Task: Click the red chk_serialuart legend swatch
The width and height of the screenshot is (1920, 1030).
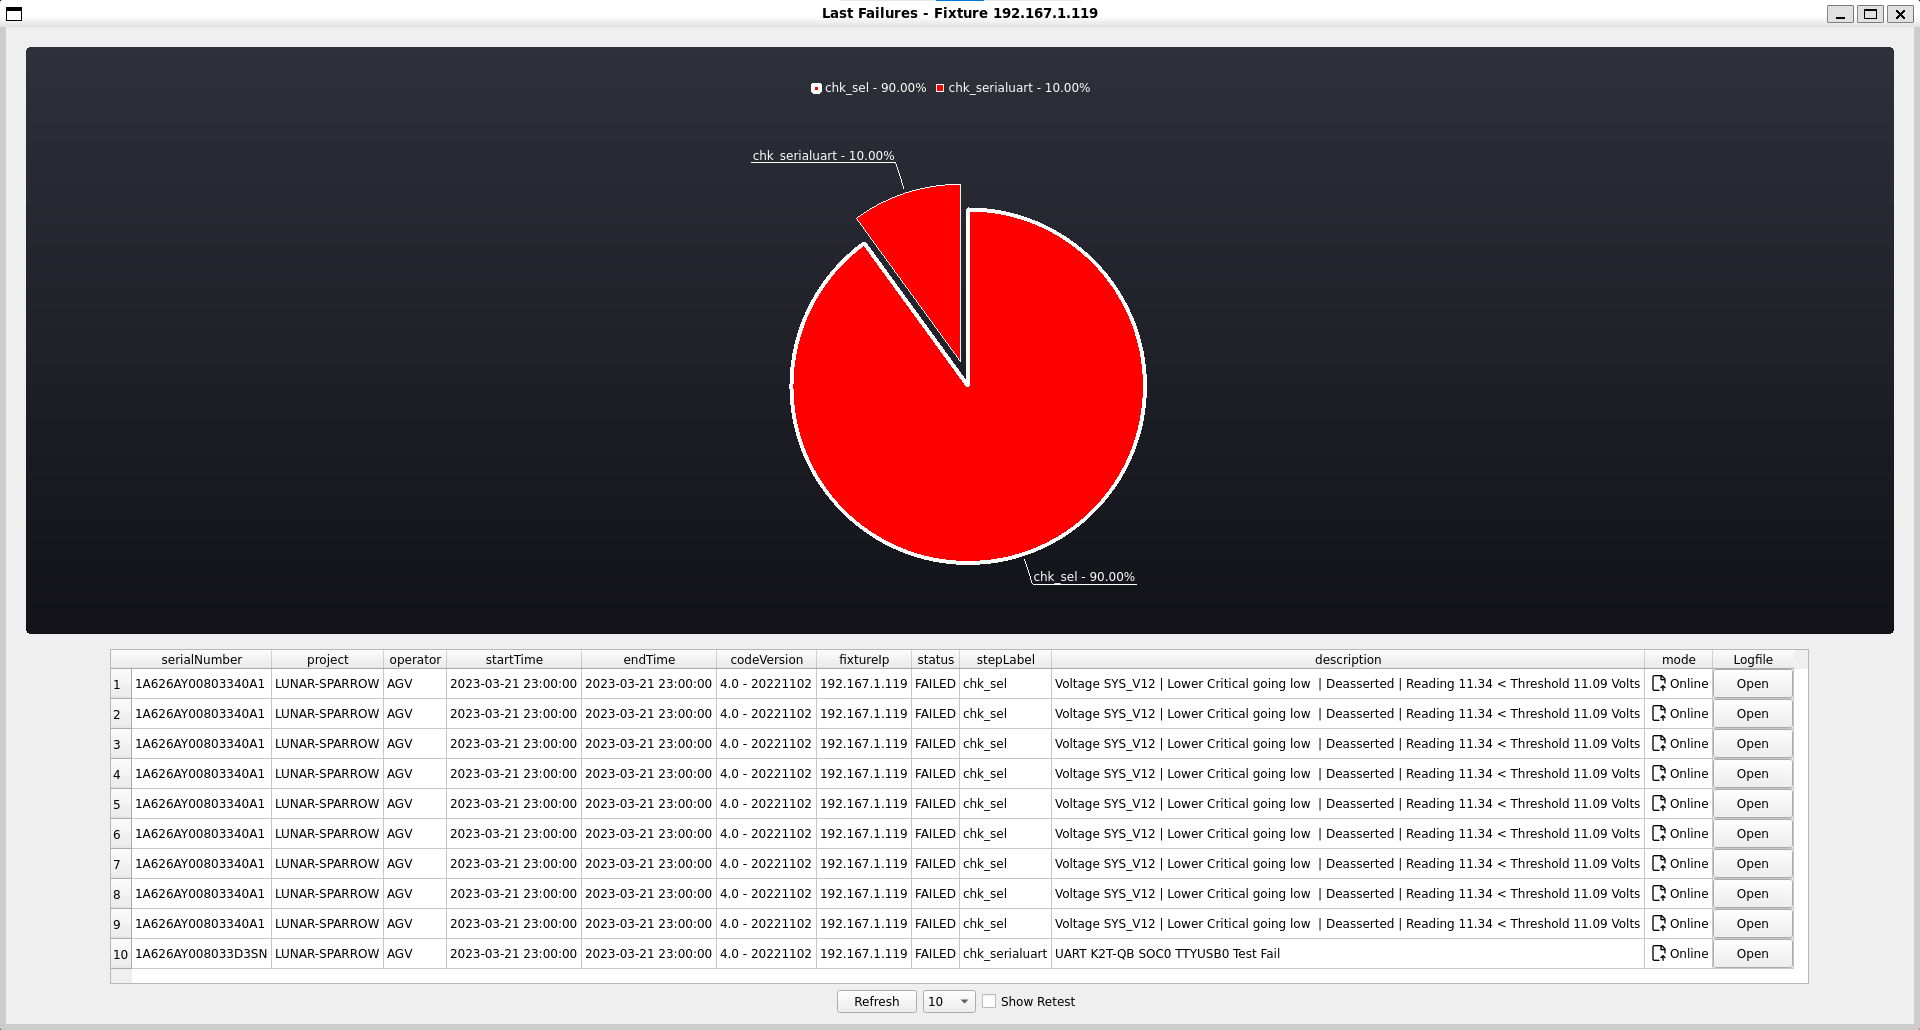Action: (940, 89)
